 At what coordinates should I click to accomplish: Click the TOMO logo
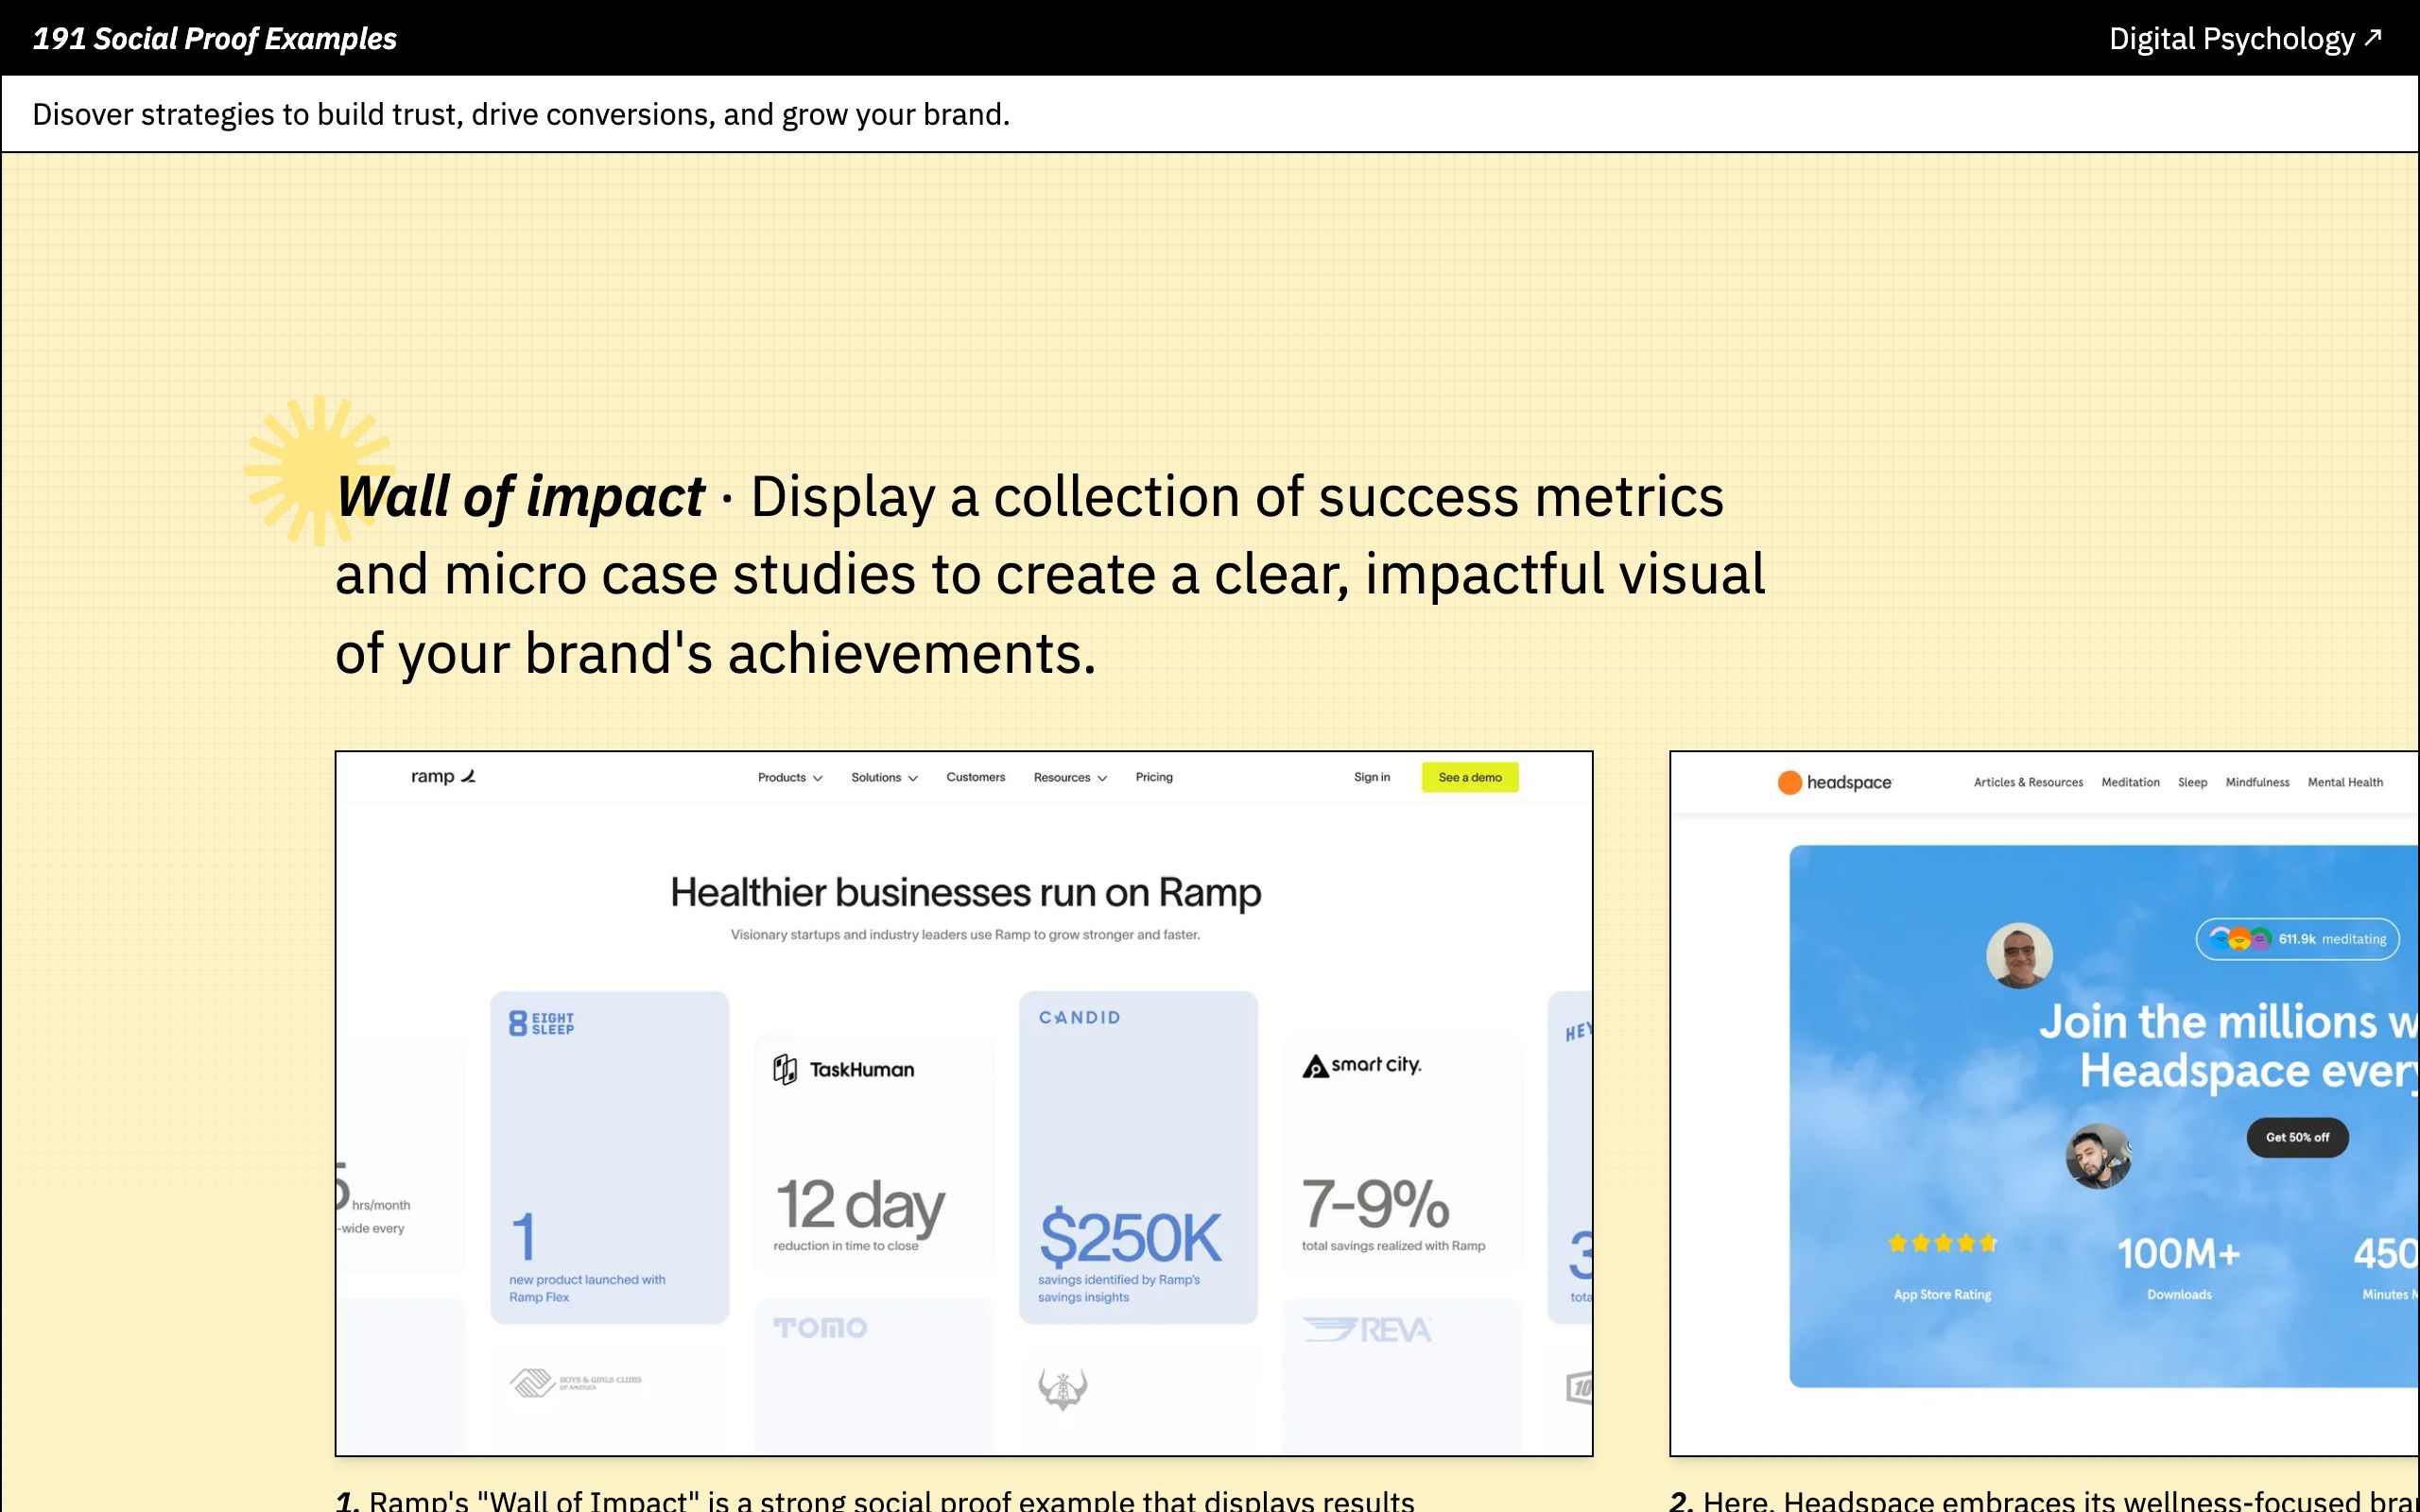tap(820, 1328)
